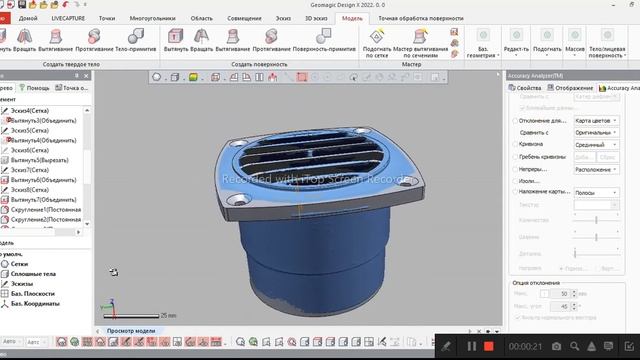Select surface Вытянуть (extrude) tool
The width and height of the screenshot is (640, 360).
[176, 40]
